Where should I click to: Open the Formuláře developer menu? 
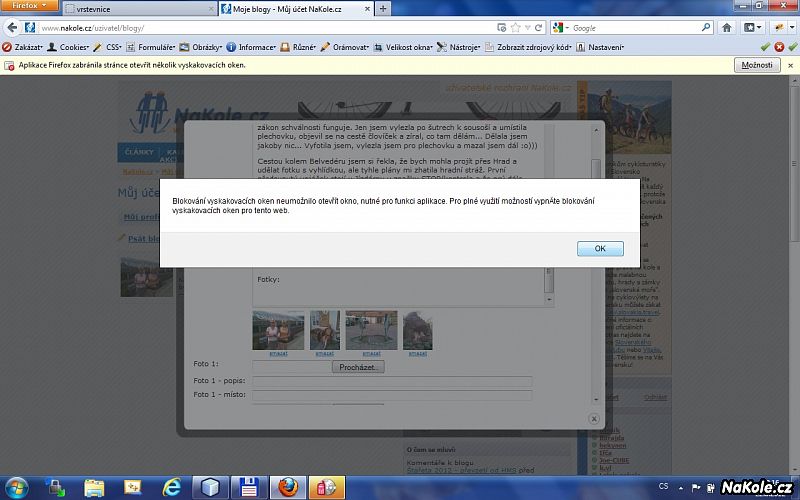point(151,47)
